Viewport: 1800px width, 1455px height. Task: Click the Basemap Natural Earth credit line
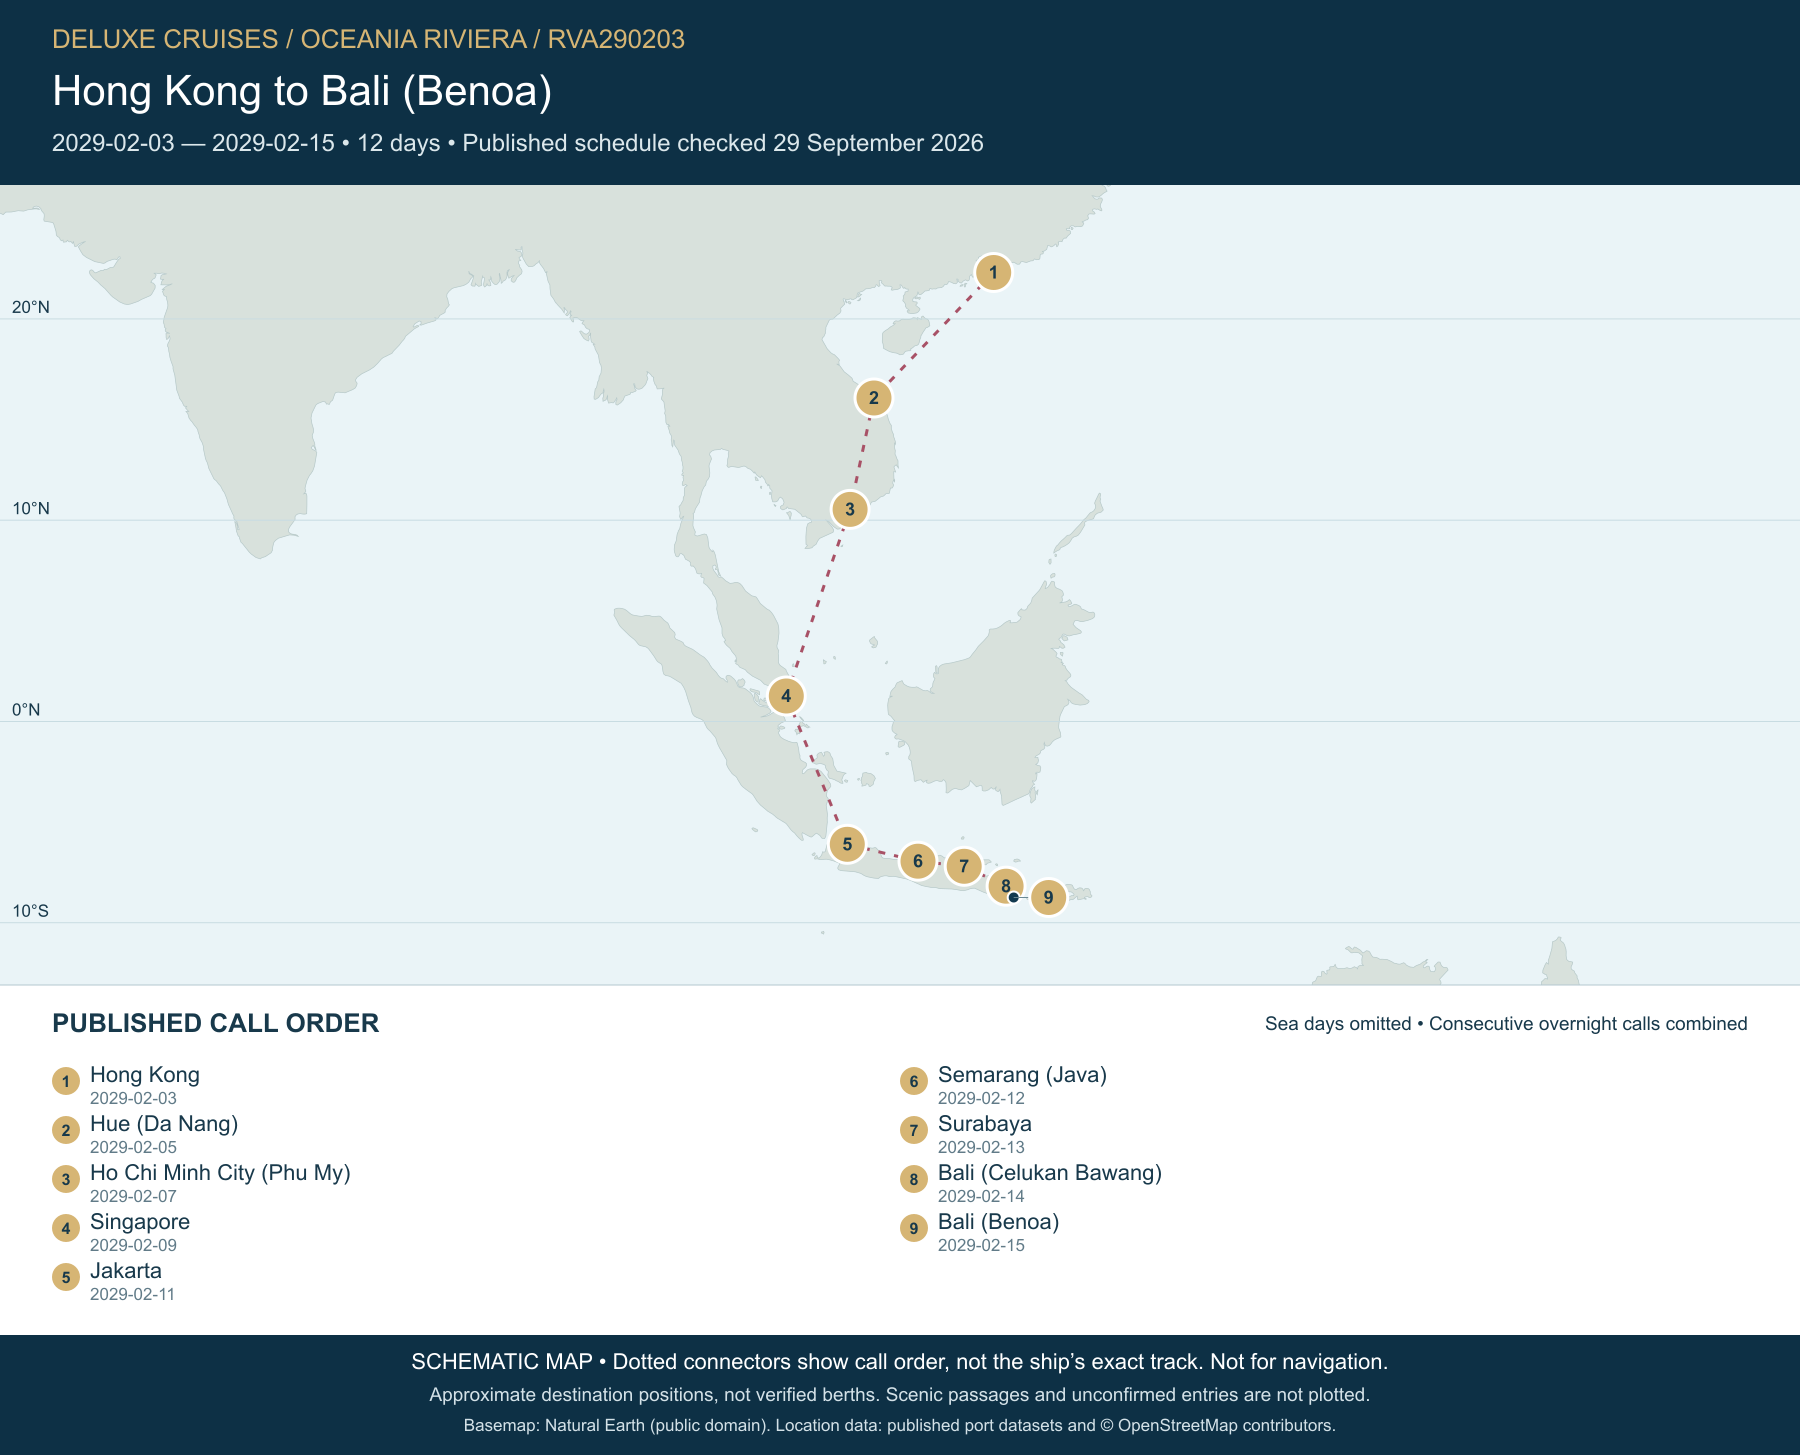coord(900,1425)
